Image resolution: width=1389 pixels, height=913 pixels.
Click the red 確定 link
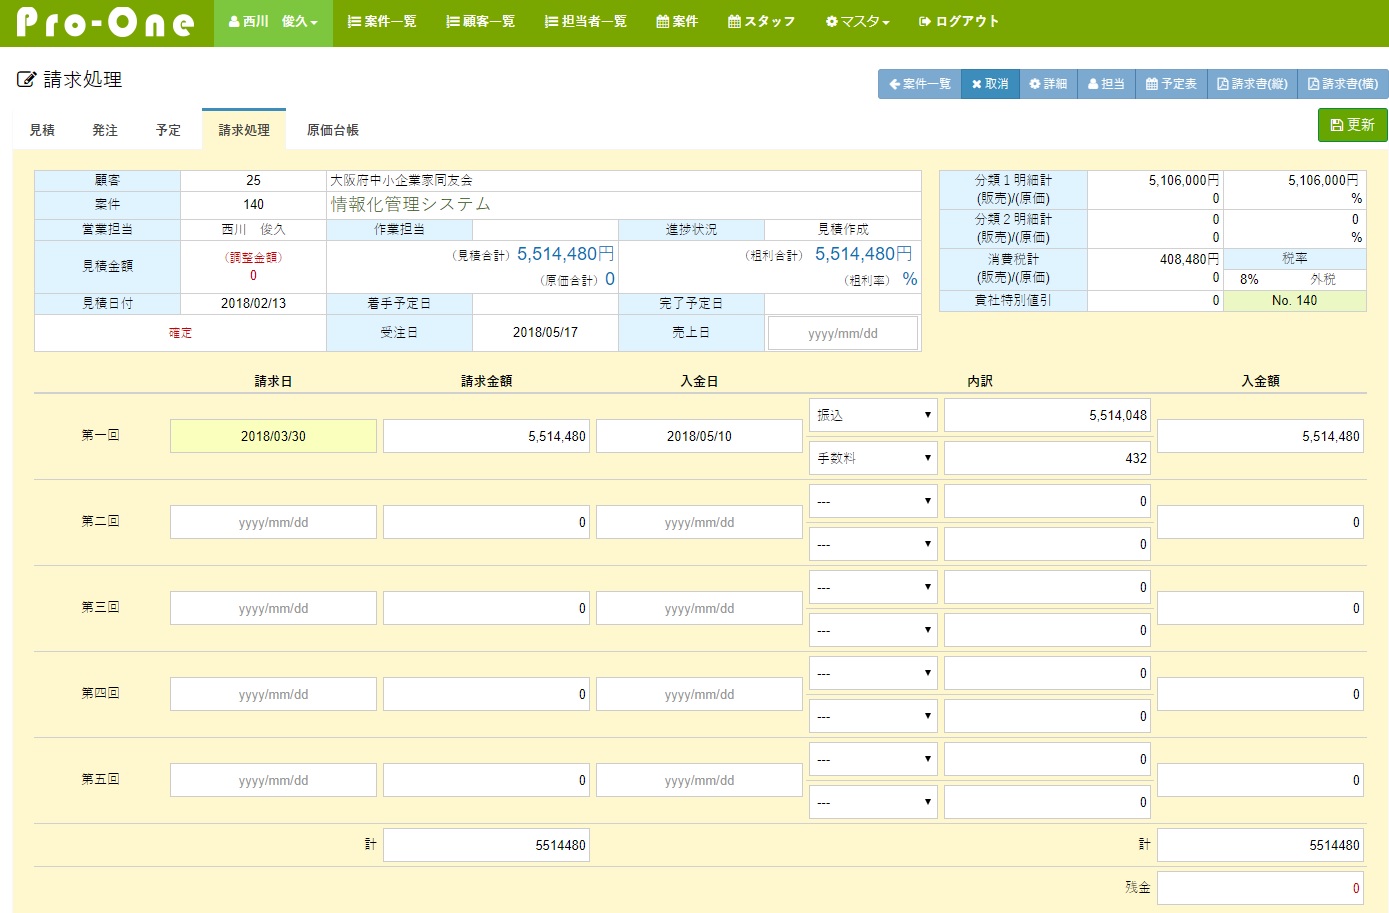point(180,333)
